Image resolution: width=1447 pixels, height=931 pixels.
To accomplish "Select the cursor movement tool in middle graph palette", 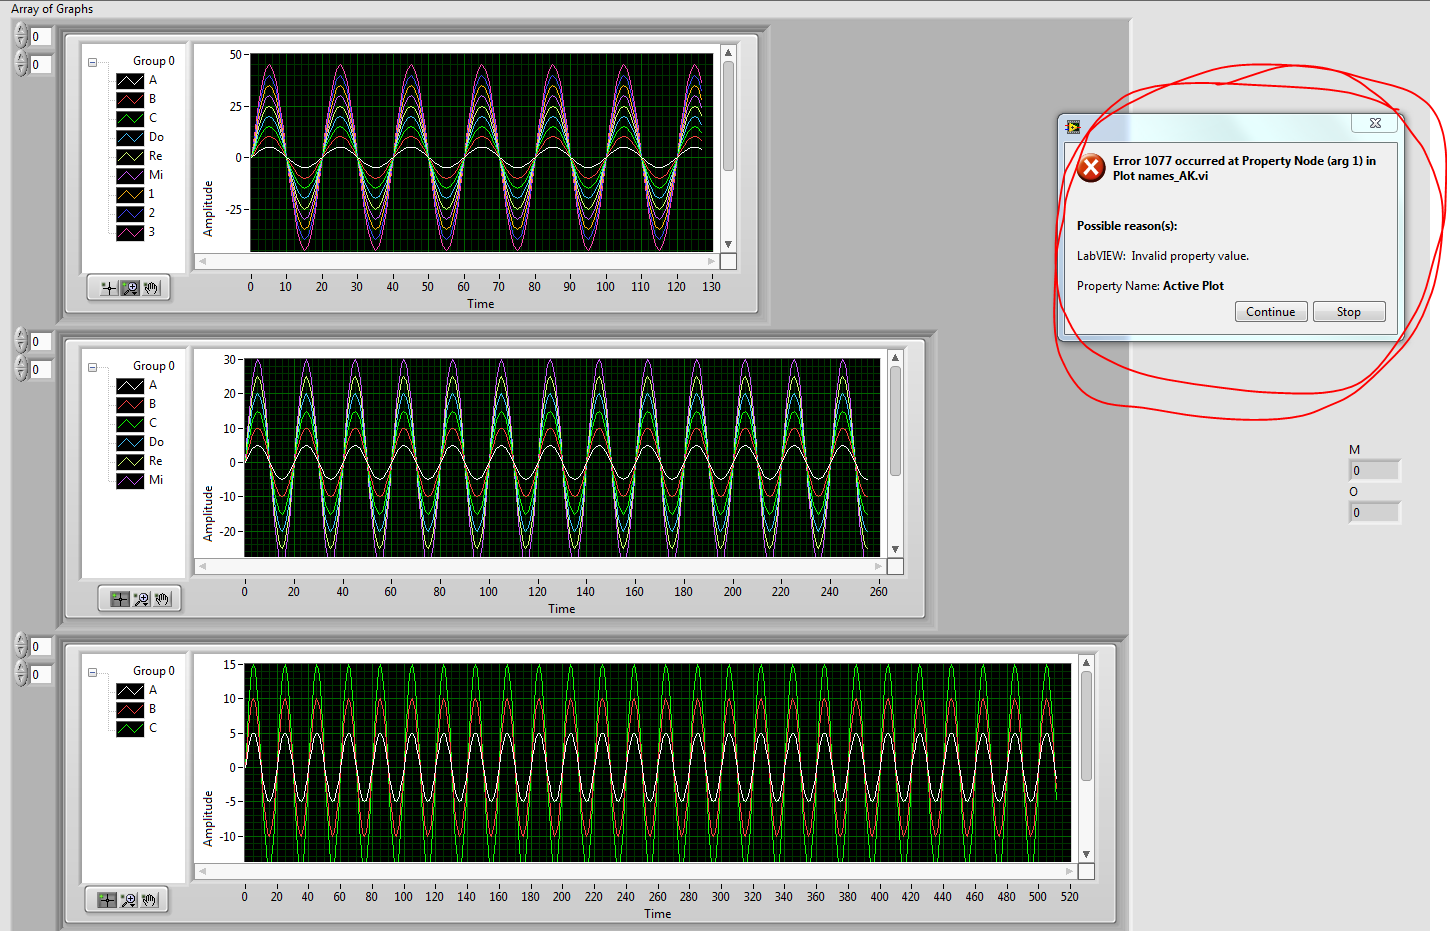I will point(120,599).
